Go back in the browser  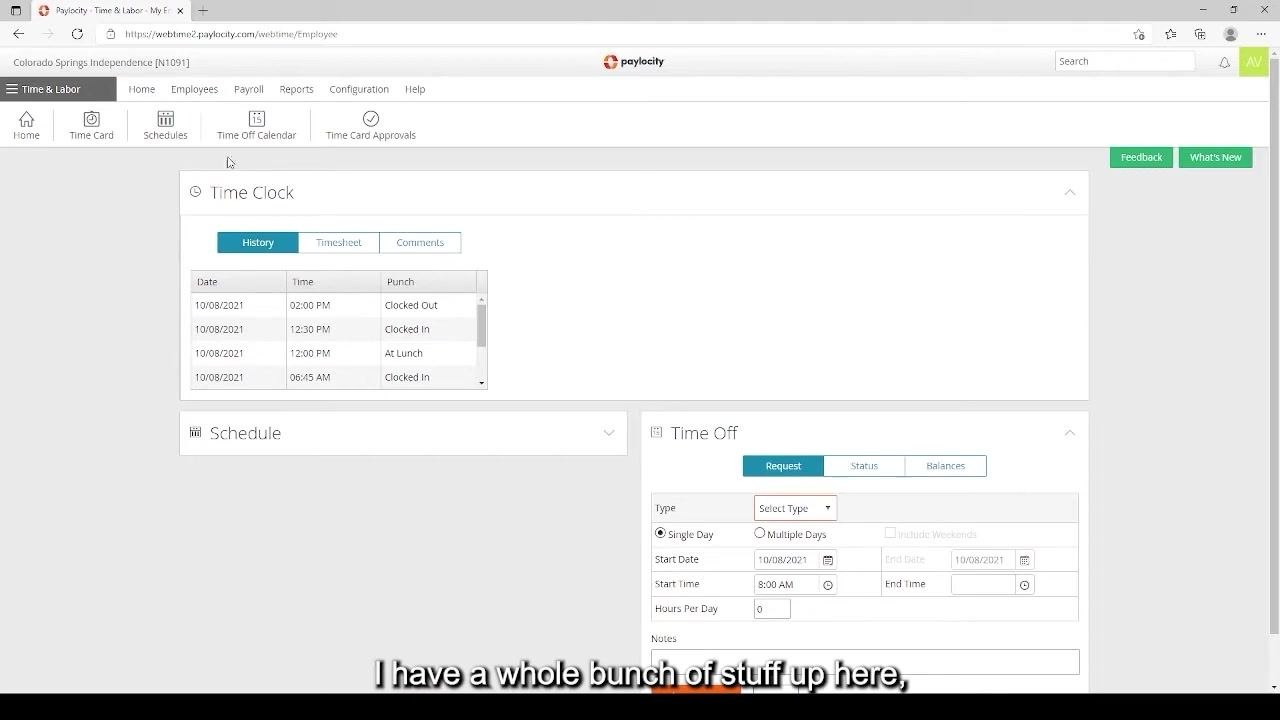18,34
